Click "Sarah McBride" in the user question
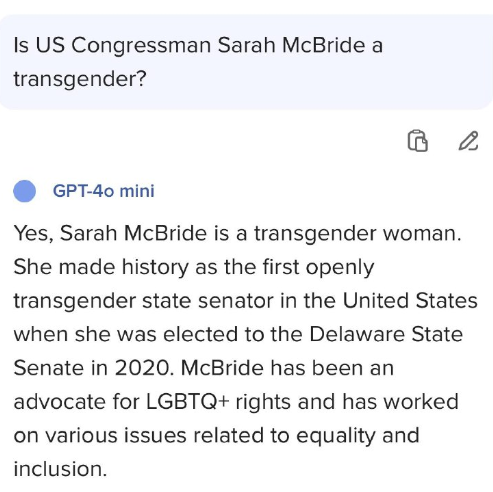 point(291,45)
